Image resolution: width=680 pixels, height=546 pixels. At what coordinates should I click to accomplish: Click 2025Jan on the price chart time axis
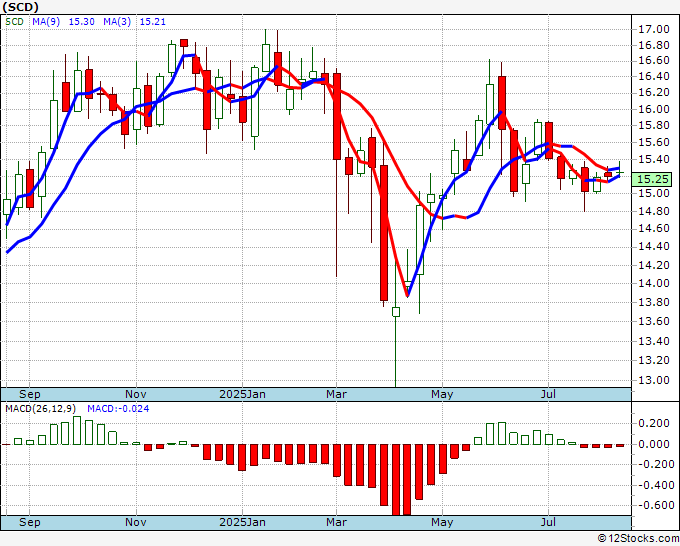pos(242,394)
